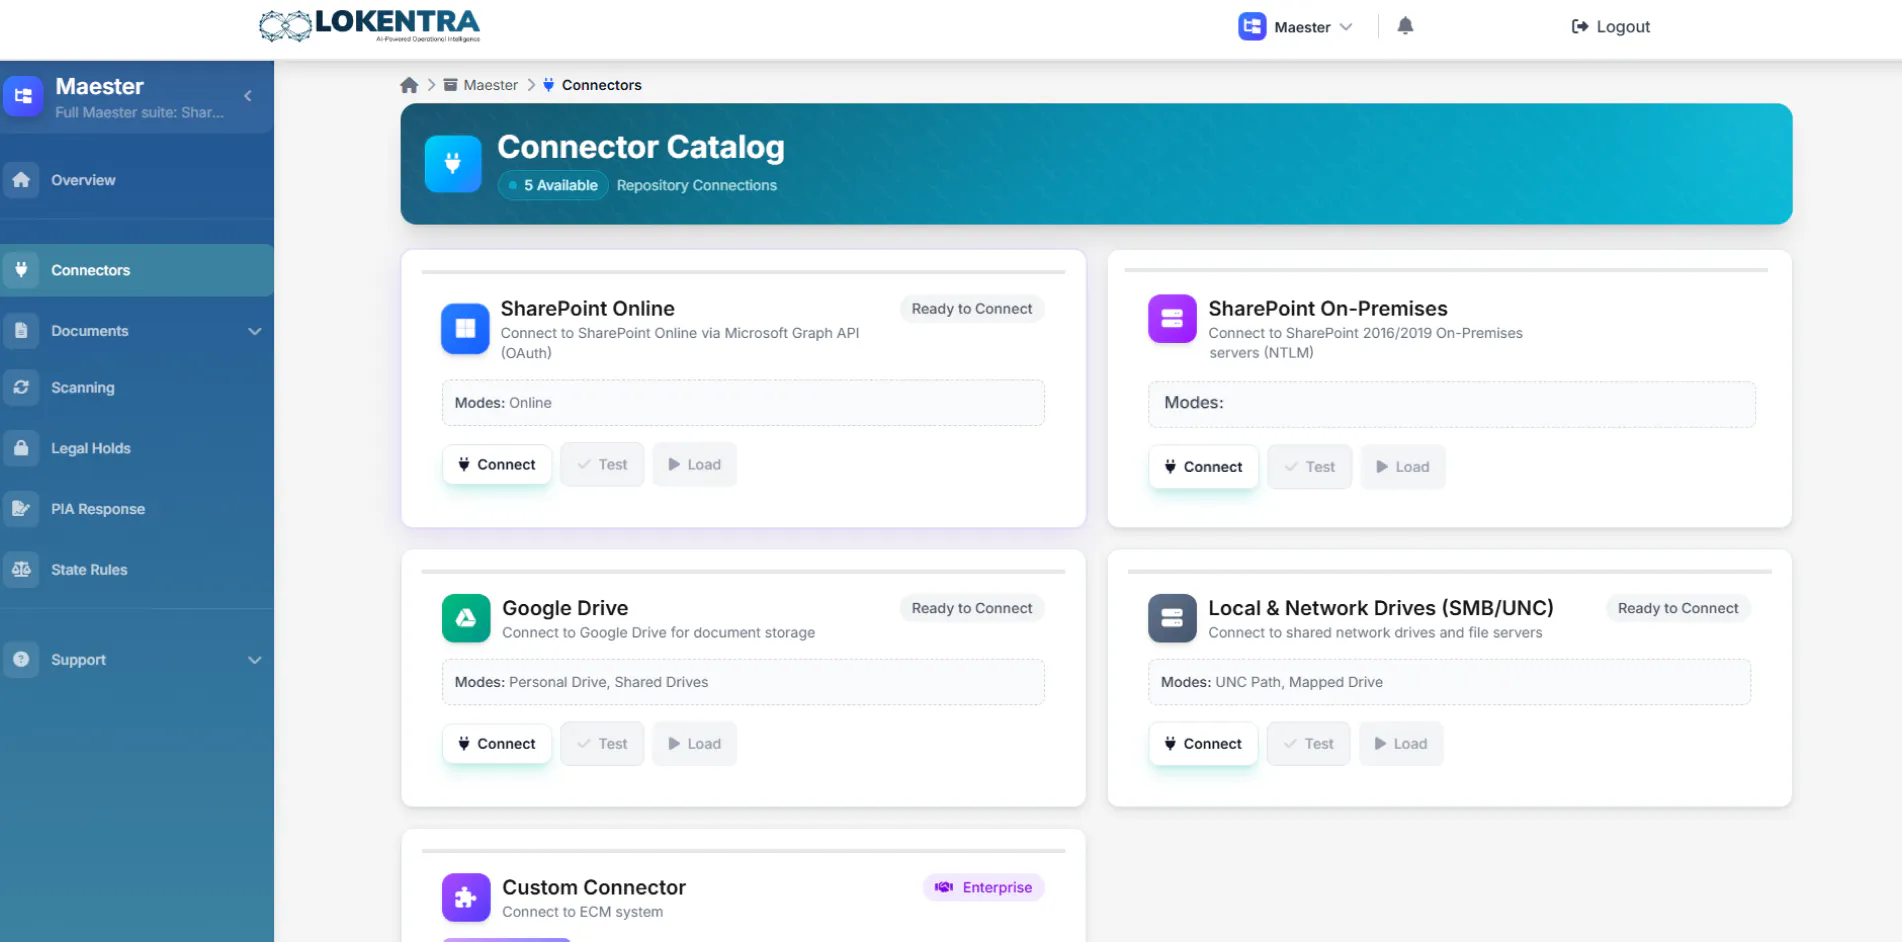Test the Local & Network Drives connection
The height and width of the screenshot is (942, 1902).
click(1308, 744)
